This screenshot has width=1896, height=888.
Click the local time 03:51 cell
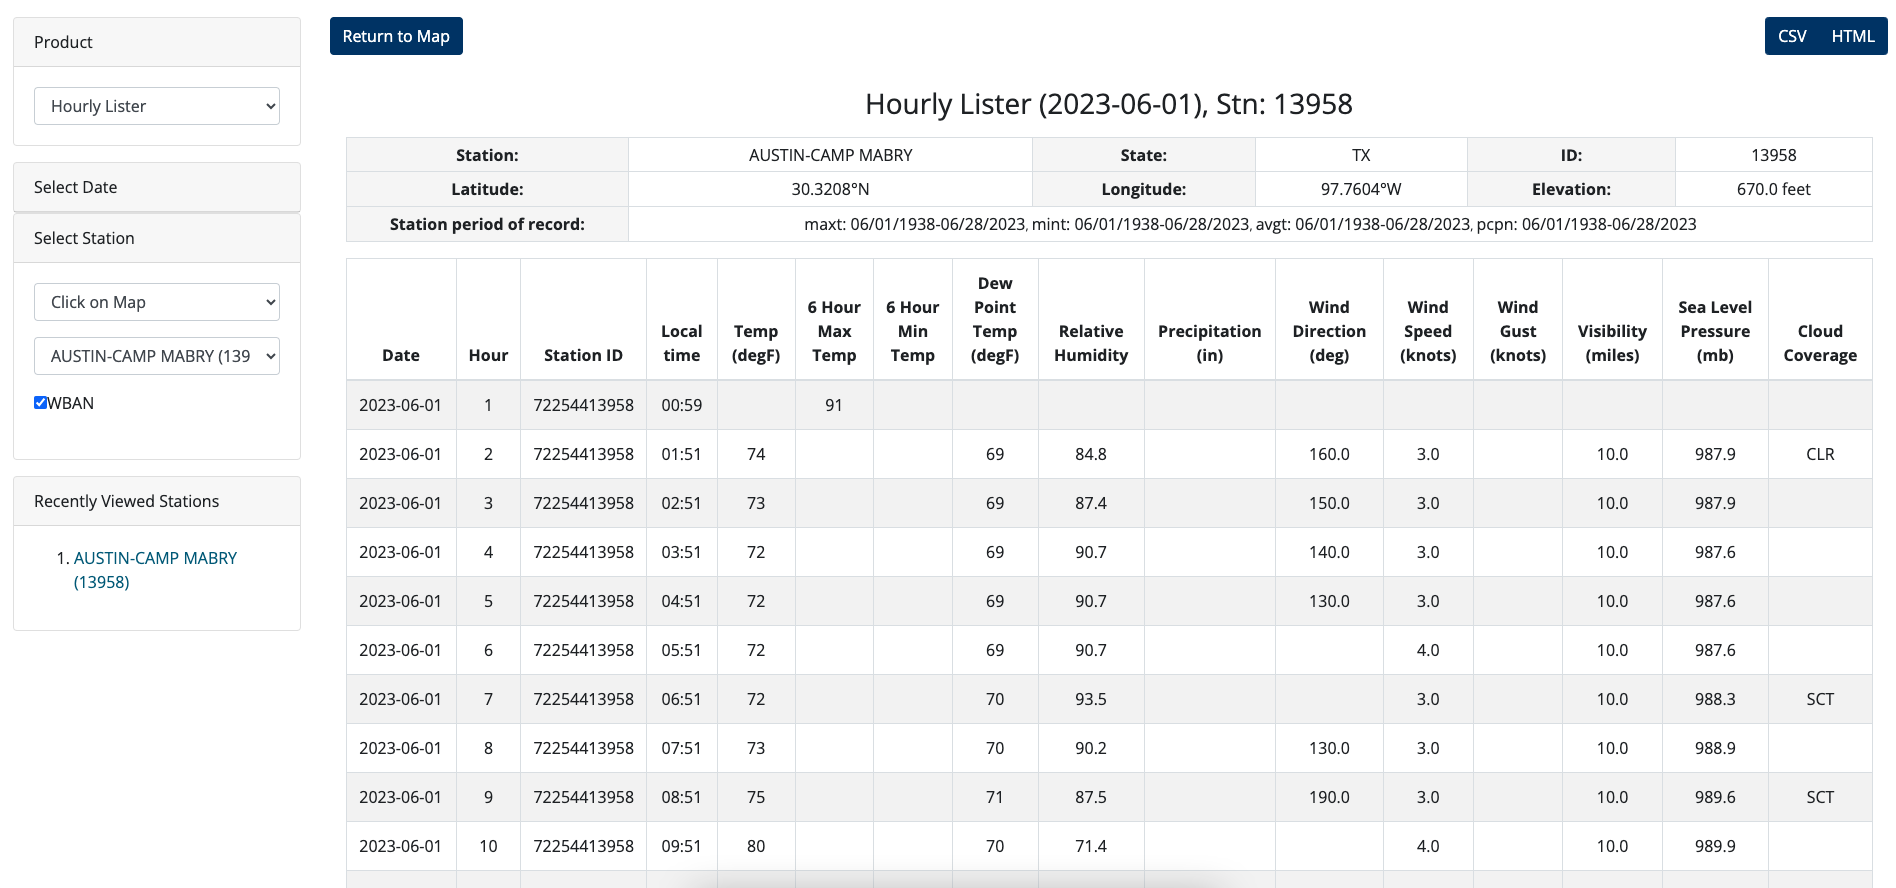pyautogui.click(x=681, y=552)
